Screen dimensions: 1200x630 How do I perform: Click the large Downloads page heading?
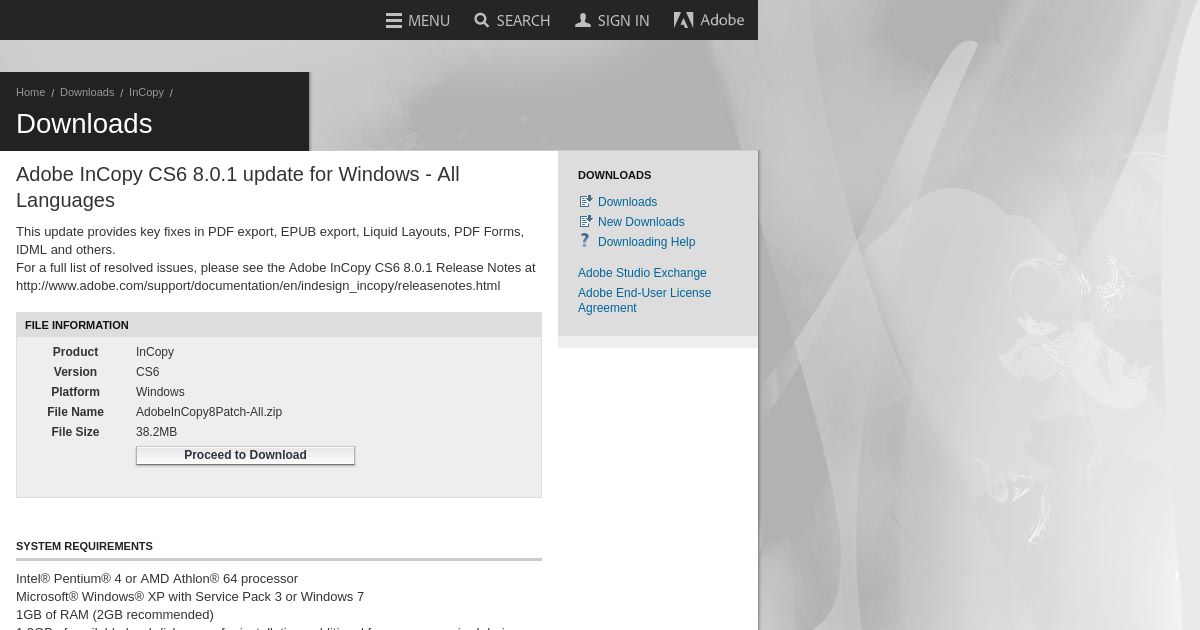click(84, 124)
